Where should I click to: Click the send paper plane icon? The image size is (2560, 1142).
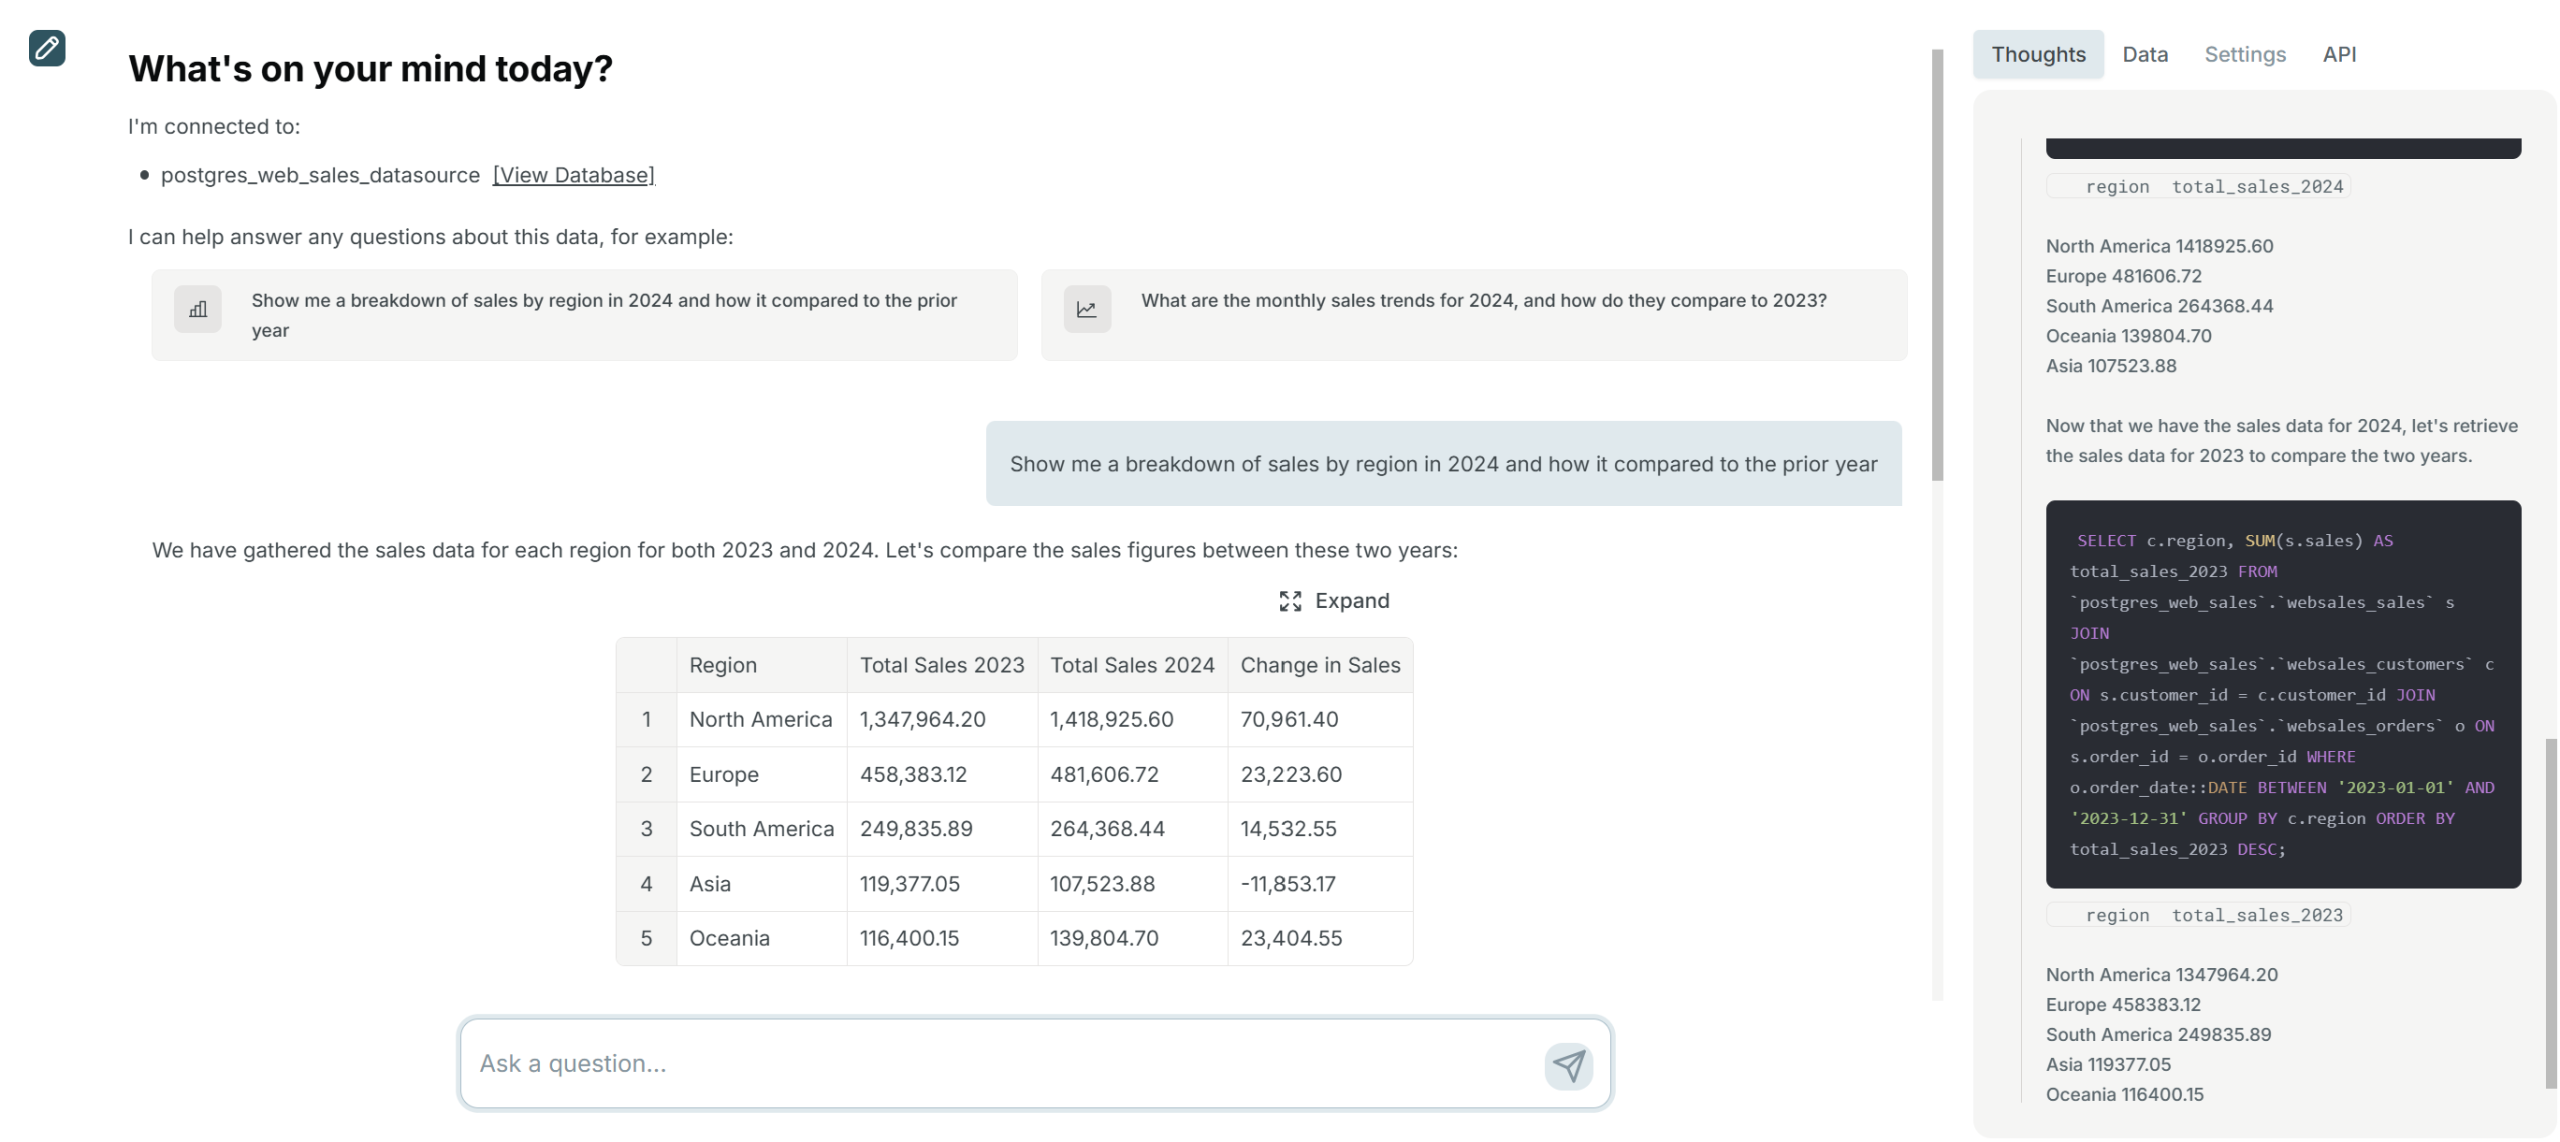point(1568,1065)
